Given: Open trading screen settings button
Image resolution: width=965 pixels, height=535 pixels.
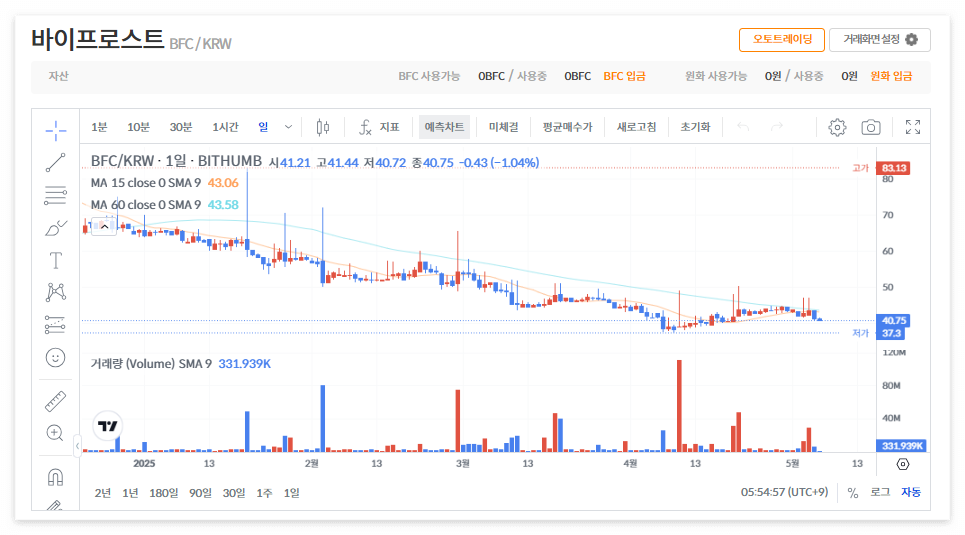Looking at the screenshot, I should [879, 39].
